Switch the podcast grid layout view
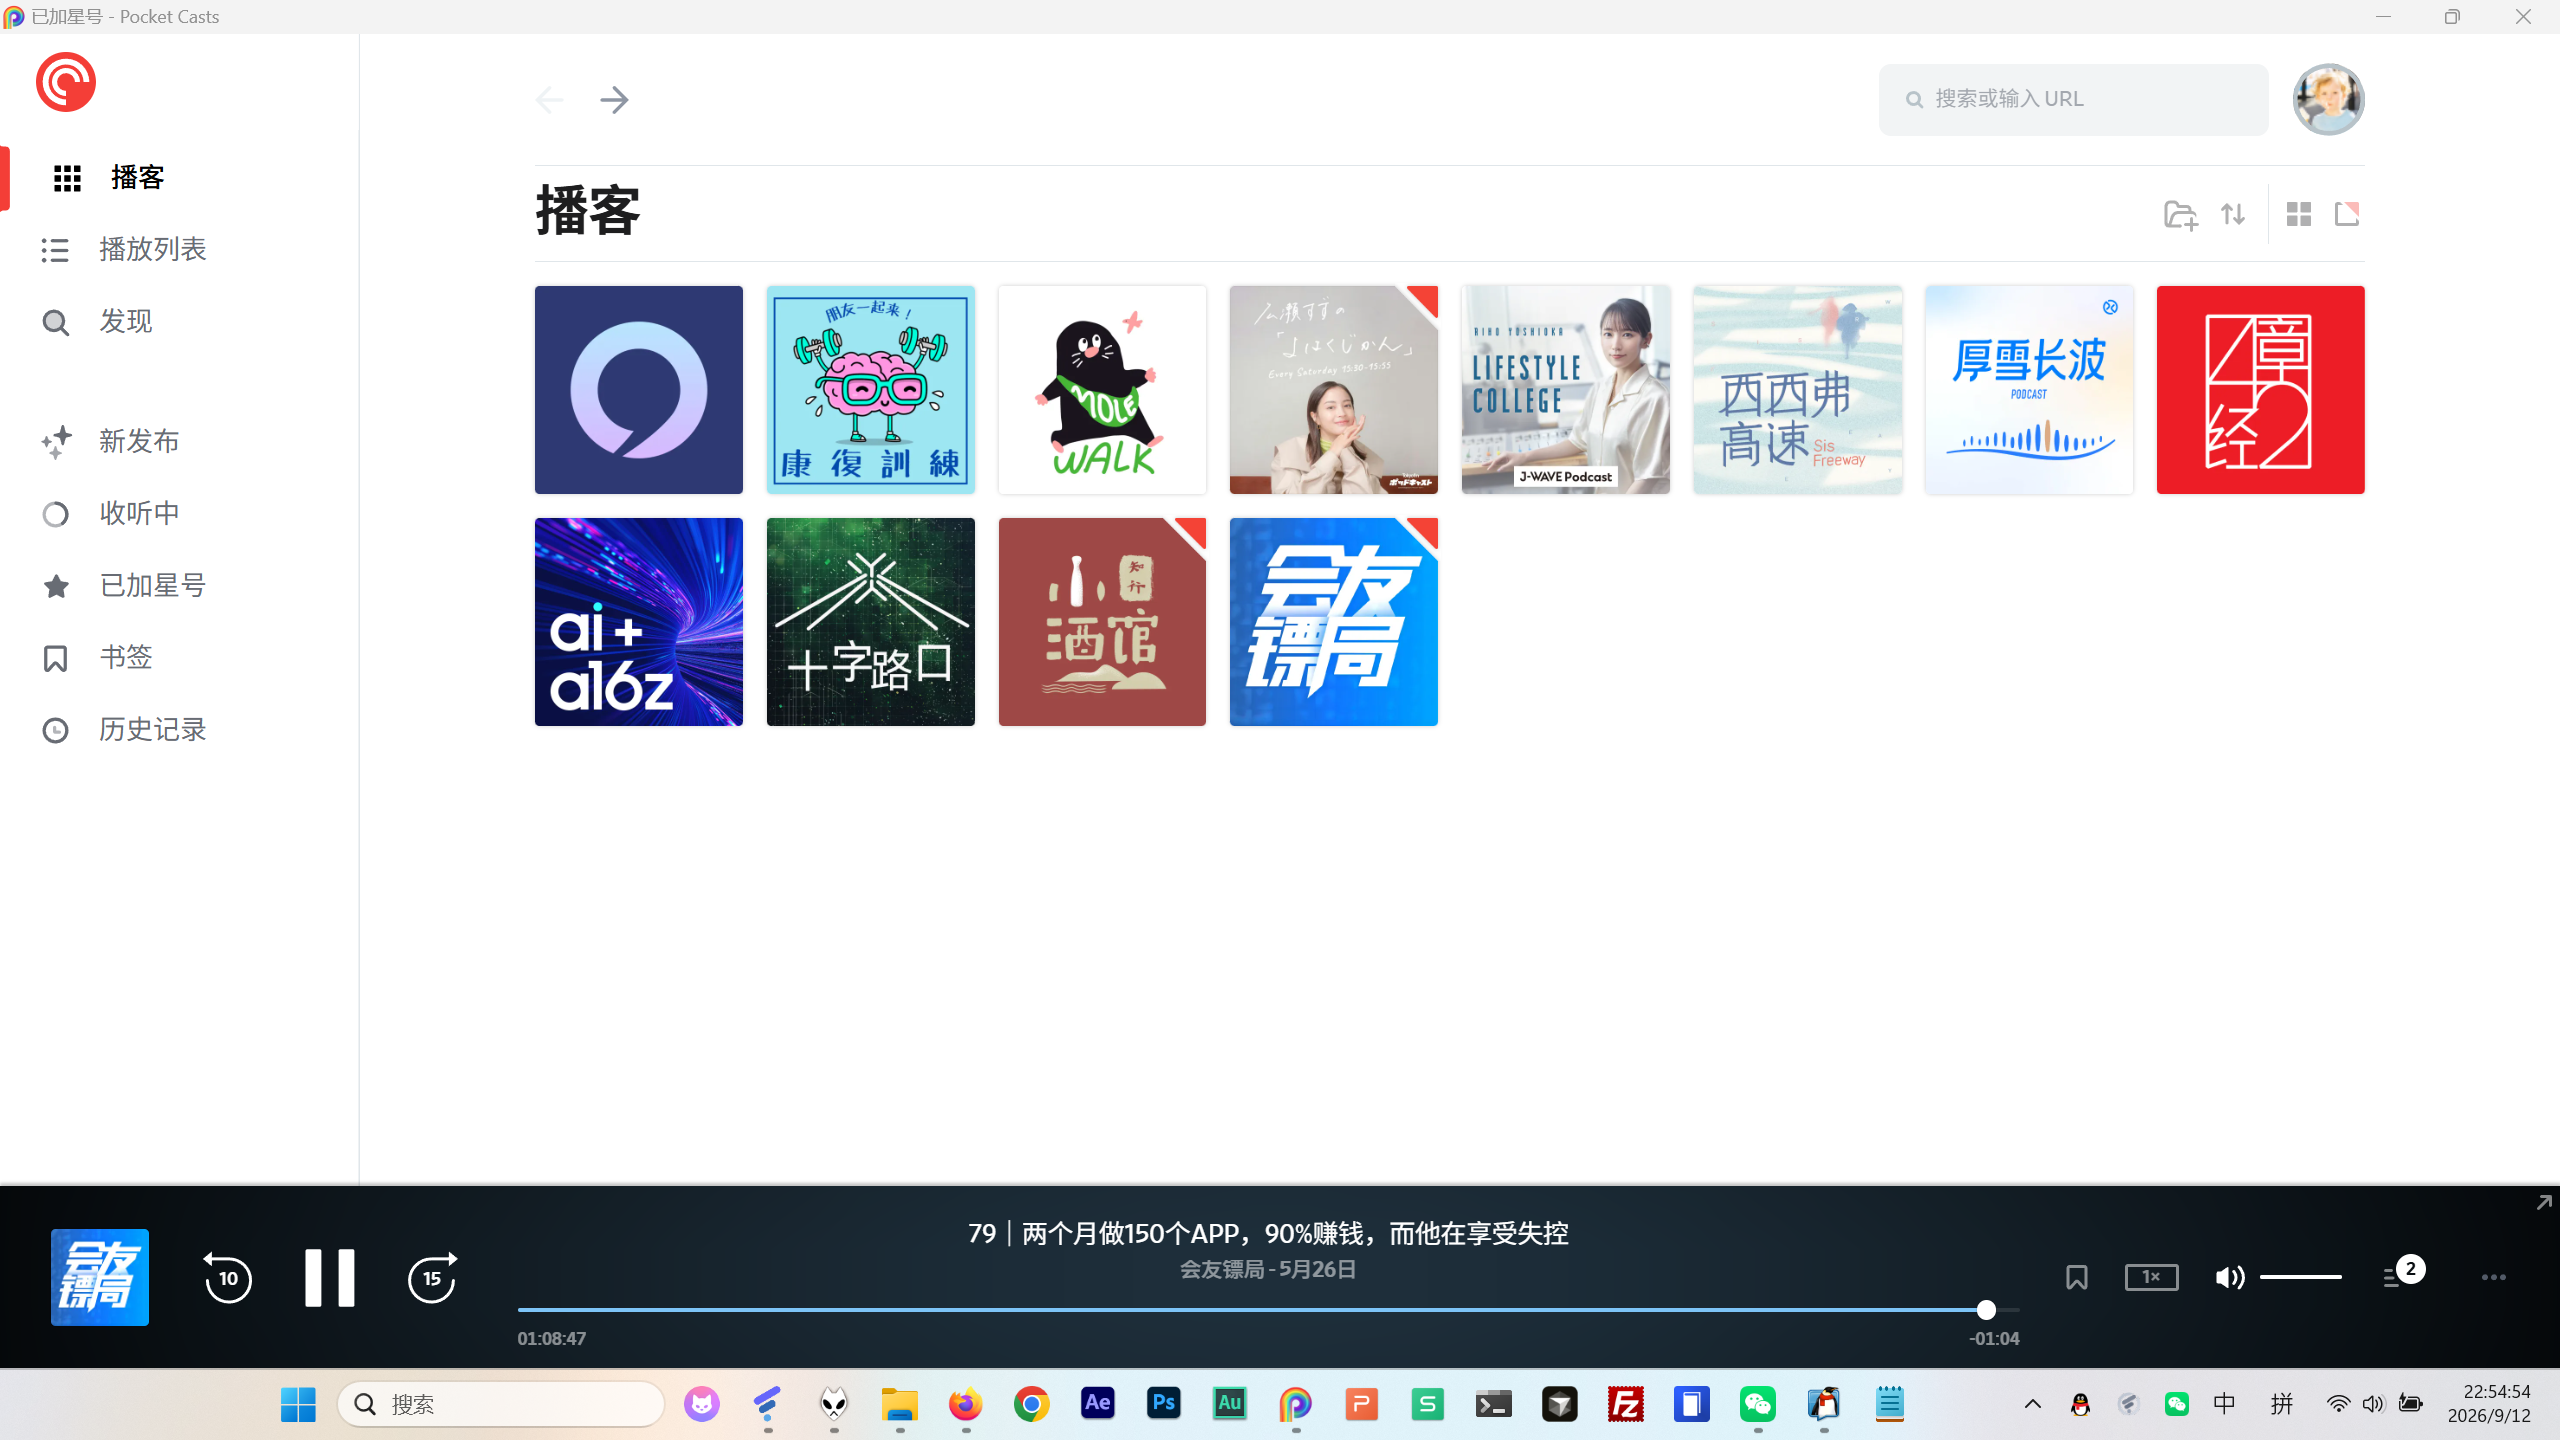The width and height of the screenshot is (2560, 1440). pos(2299,214)
